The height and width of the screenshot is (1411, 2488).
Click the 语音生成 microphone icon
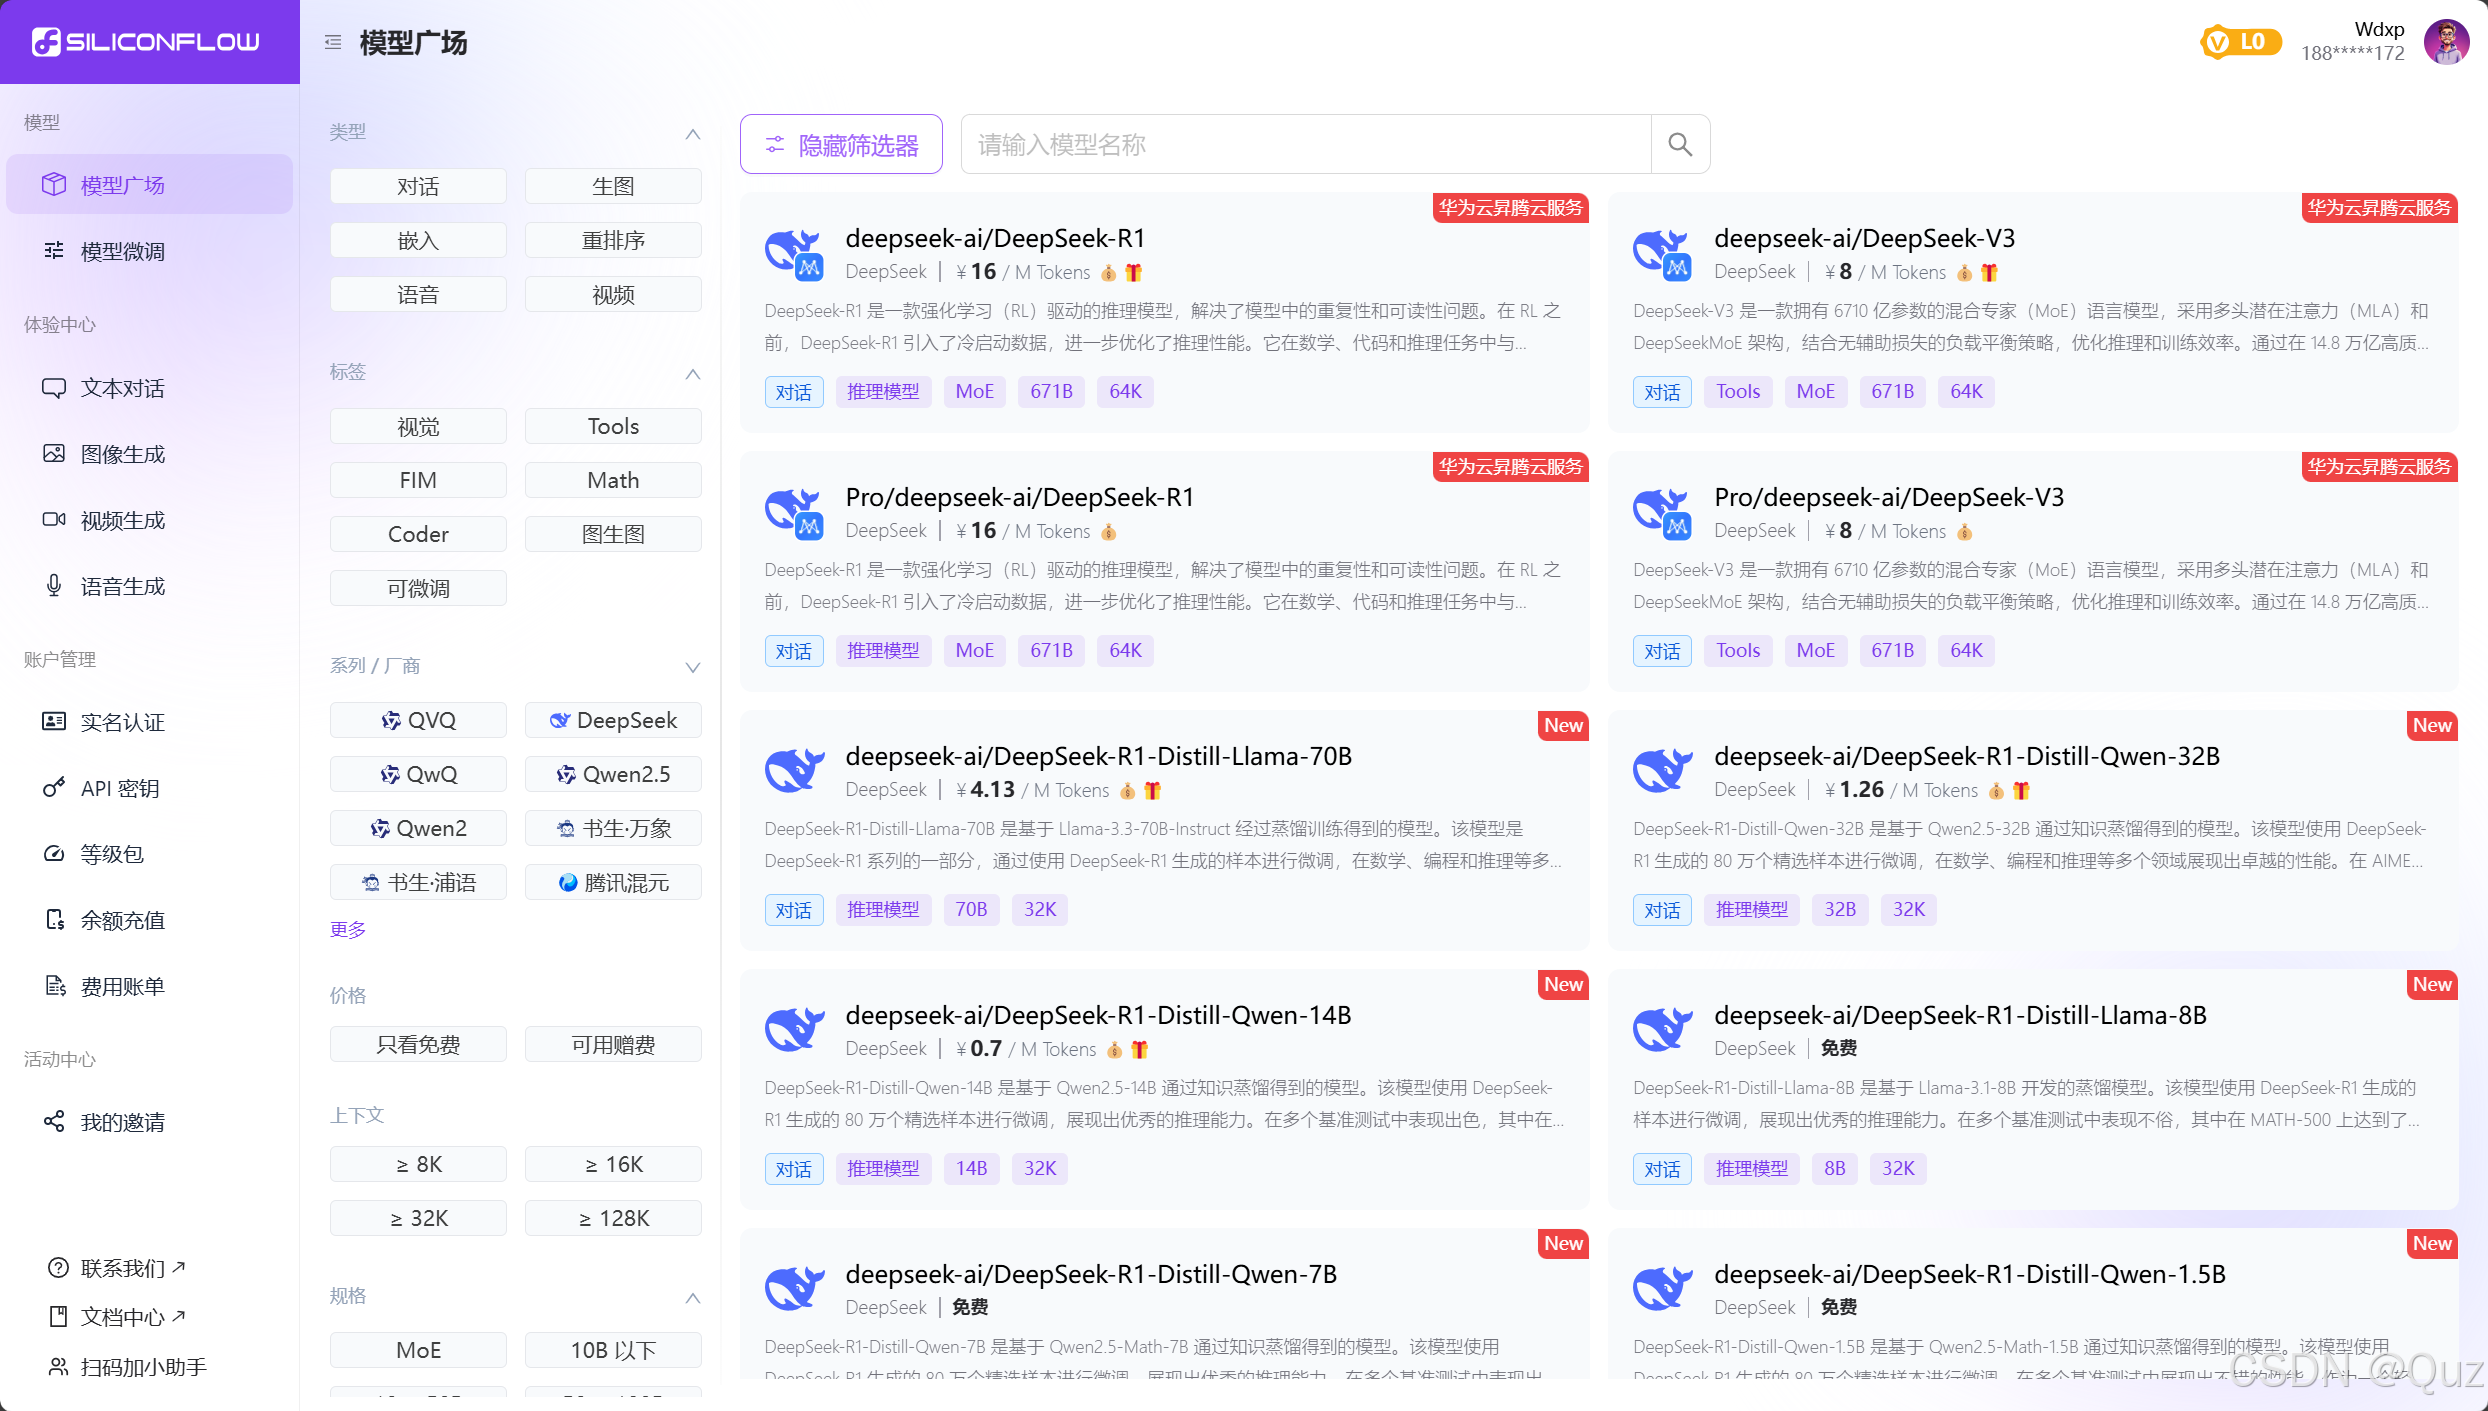point(54,585)
